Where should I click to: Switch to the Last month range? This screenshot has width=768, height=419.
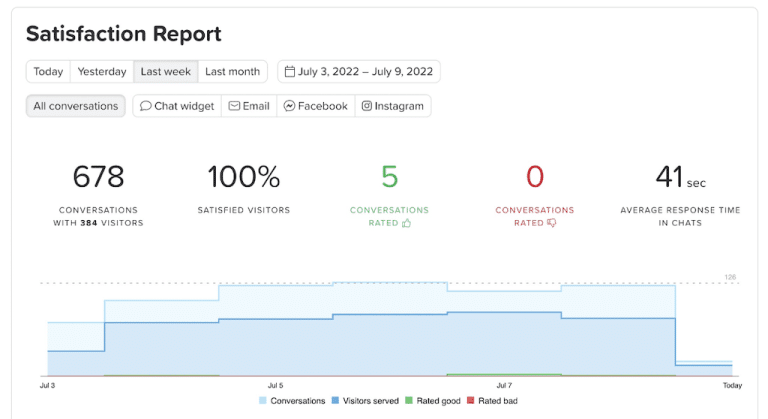tap(233, 72)
